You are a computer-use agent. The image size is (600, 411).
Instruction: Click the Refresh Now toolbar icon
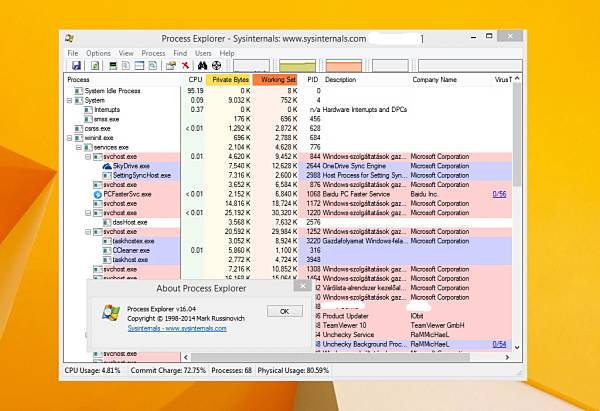[x=95, y=65]
